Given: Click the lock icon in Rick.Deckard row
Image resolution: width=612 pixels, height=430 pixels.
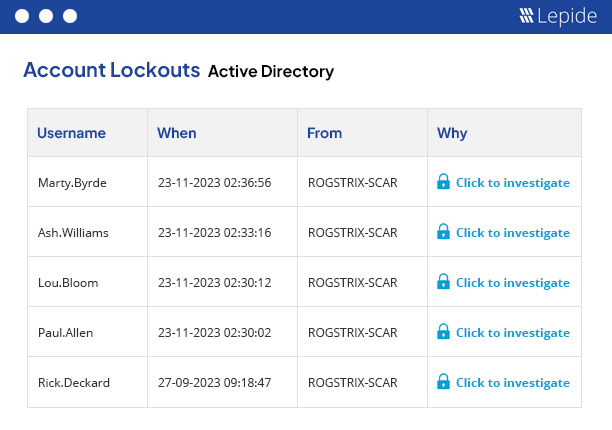Looking at the screenshot, I should pyautogui.click(x=443, y=381).
